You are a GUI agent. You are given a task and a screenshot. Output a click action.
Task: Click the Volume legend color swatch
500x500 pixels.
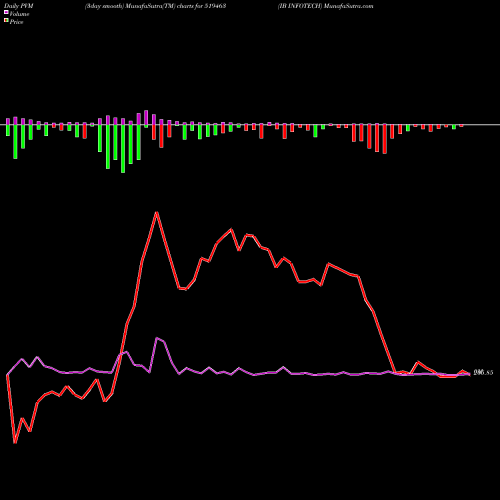(x=6, y=13)
